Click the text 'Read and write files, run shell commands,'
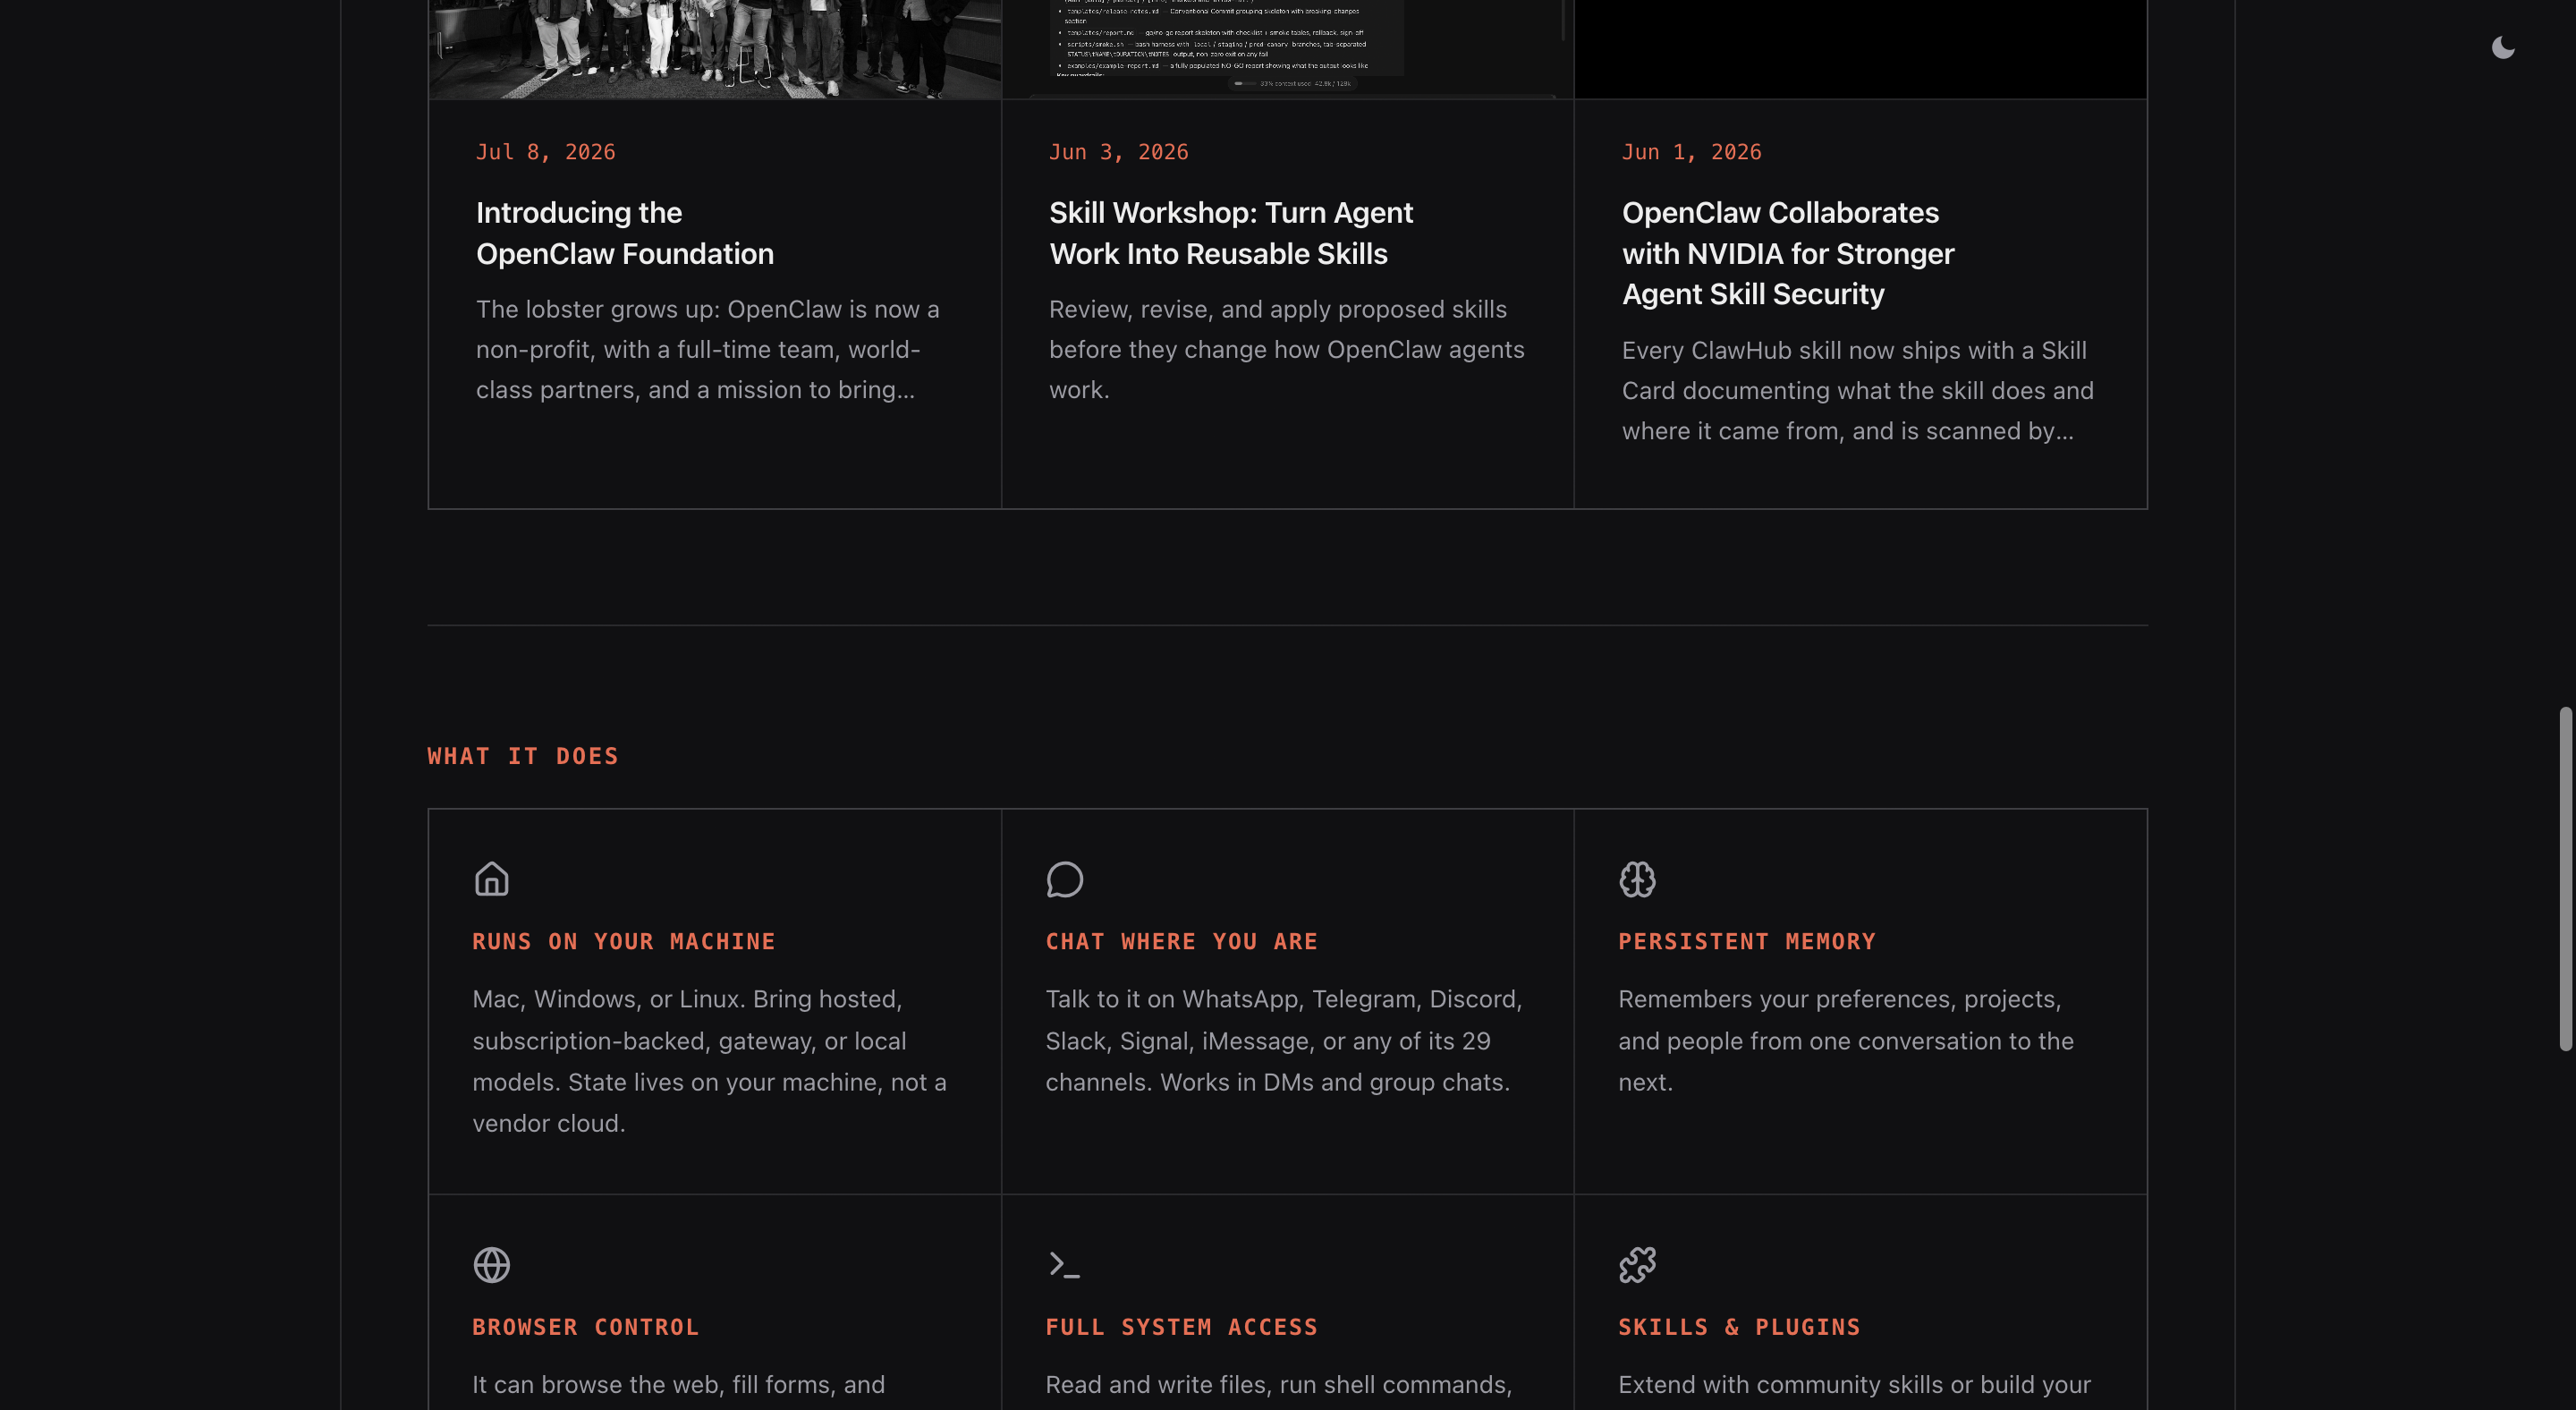This screenshot has width=2576, height=1410. coord(1279,1385)
